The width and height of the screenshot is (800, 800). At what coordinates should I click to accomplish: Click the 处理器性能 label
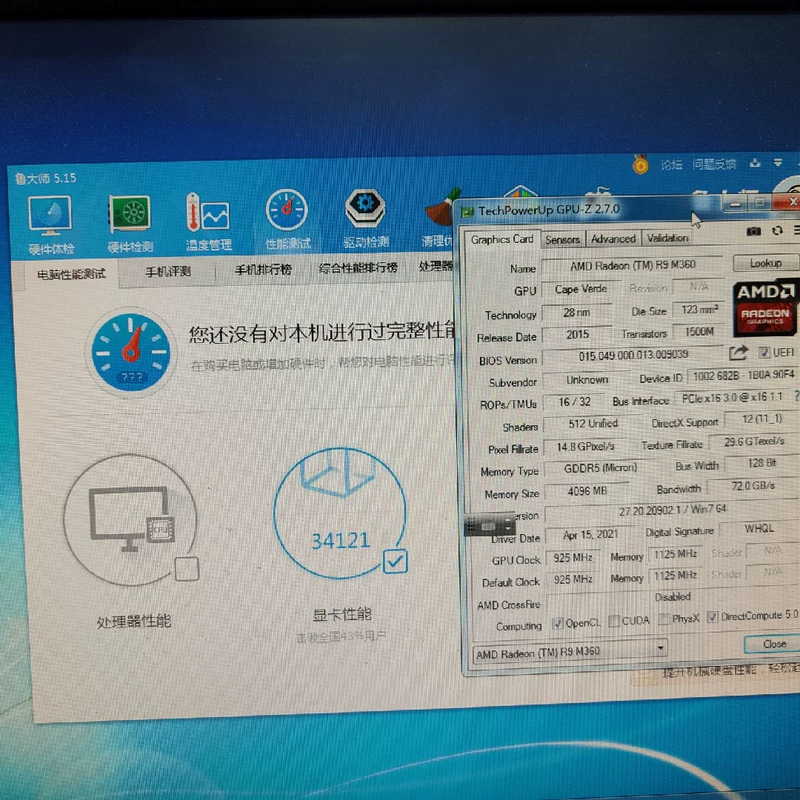(134, 621)
